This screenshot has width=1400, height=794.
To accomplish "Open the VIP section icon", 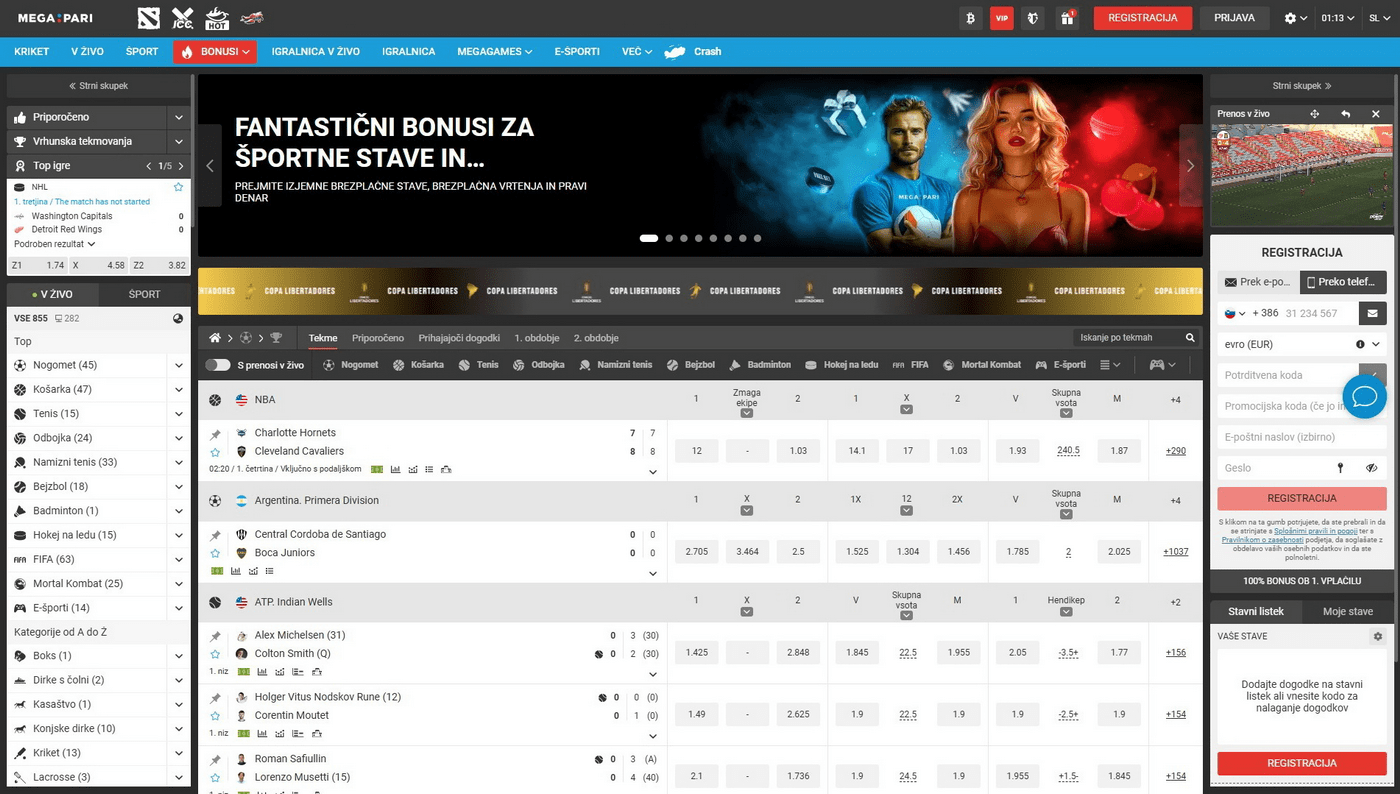I will tap(1001, 17).
